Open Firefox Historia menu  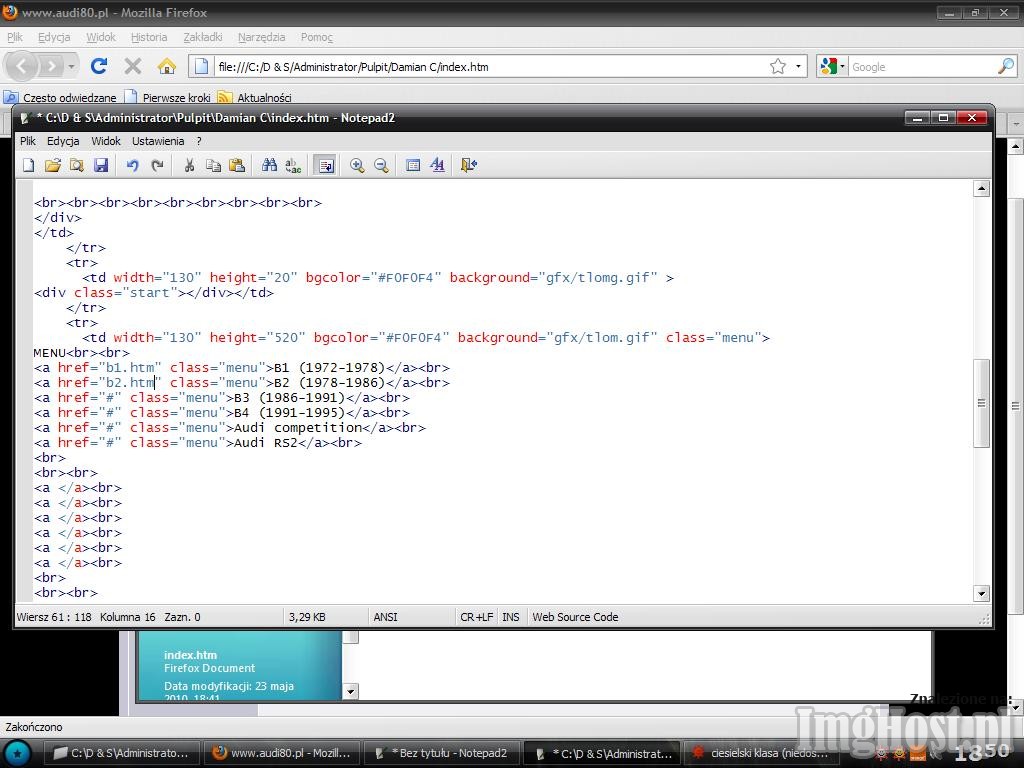(149, 37)
